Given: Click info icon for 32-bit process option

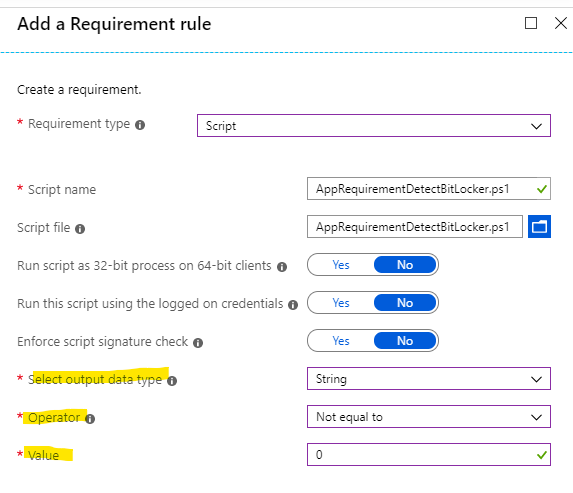Looking at the screenshot, I should tap(282, 267).
